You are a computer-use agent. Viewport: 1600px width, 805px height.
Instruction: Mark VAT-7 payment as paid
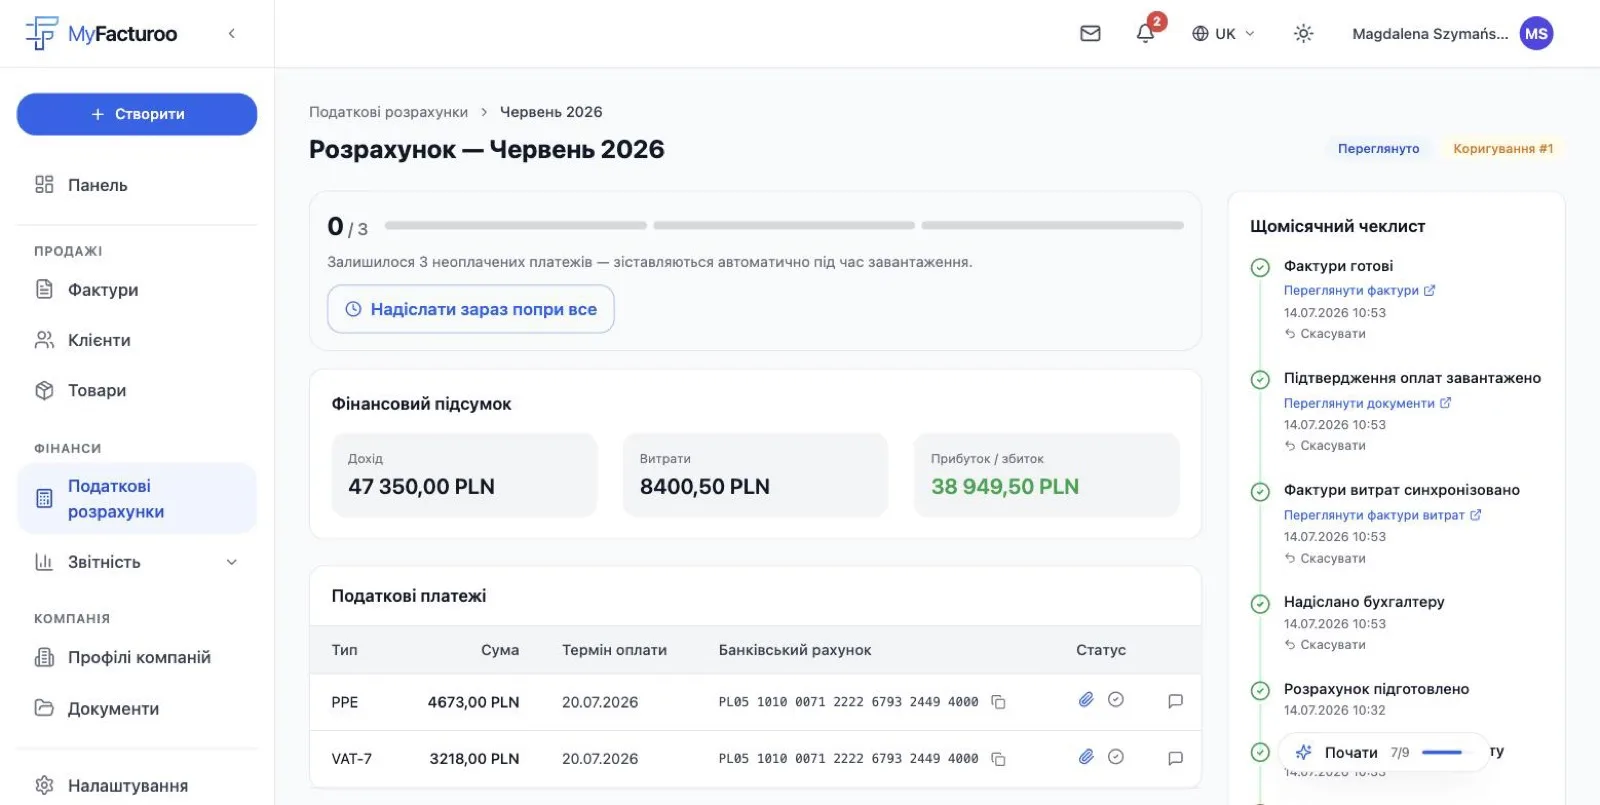click(x=1116, y=757)
